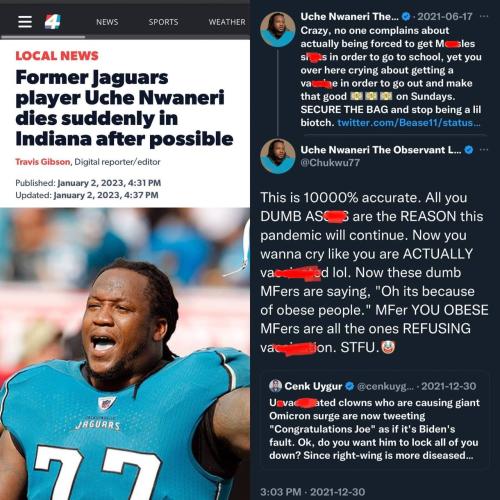Open three-dot menu on the 2021-06-17 tweet
This screenshot has height=500, width=500.
pos(484,16)
